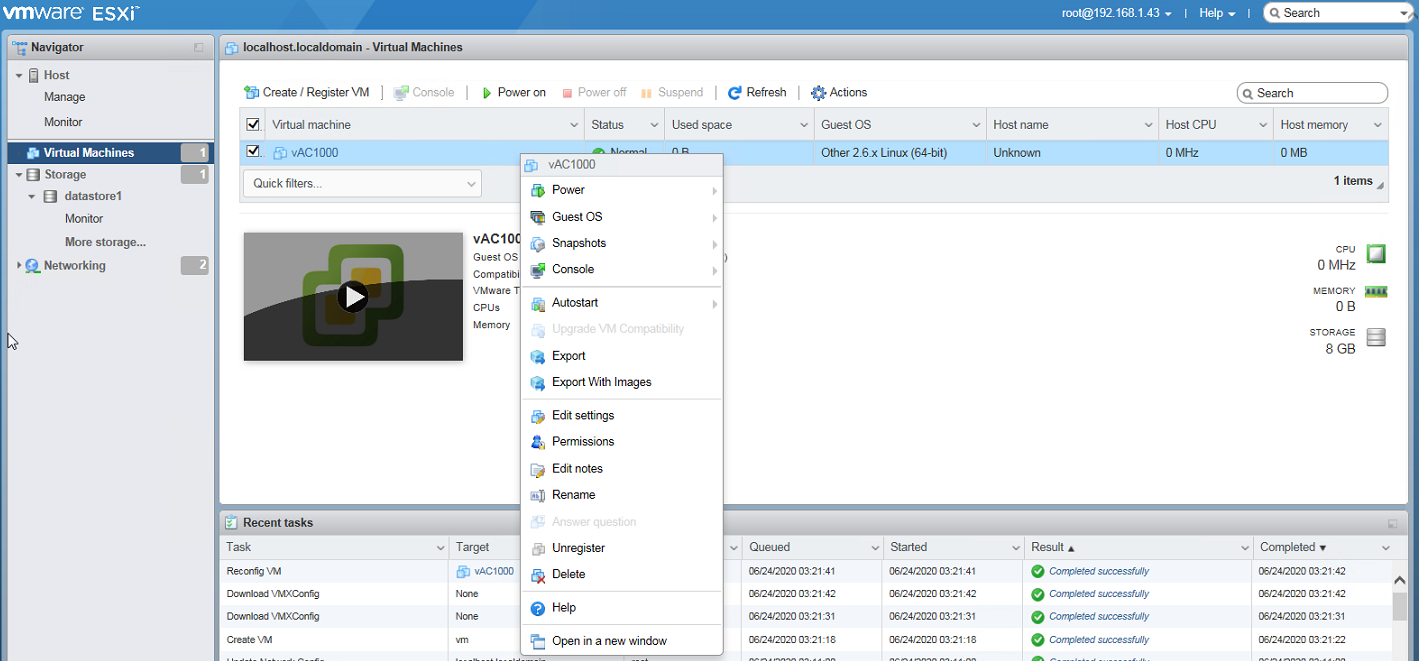
Task: Maximize the Recent tasks panel icon
Action: point(1392,523)
